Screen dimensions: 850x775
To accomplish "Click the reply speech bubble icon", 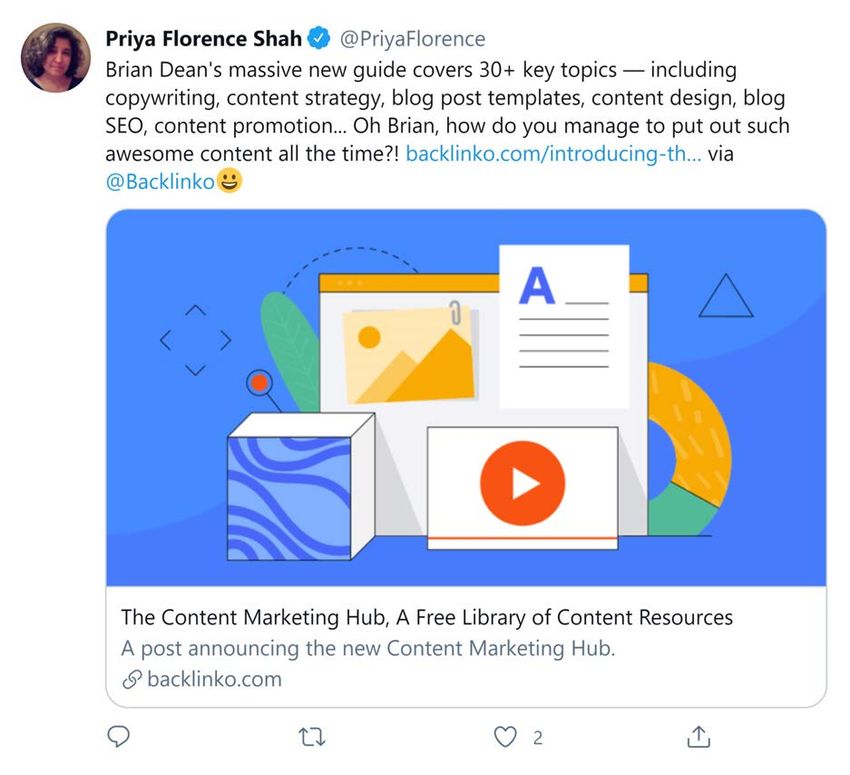I will pyautogui.click(x=118, y=737).
